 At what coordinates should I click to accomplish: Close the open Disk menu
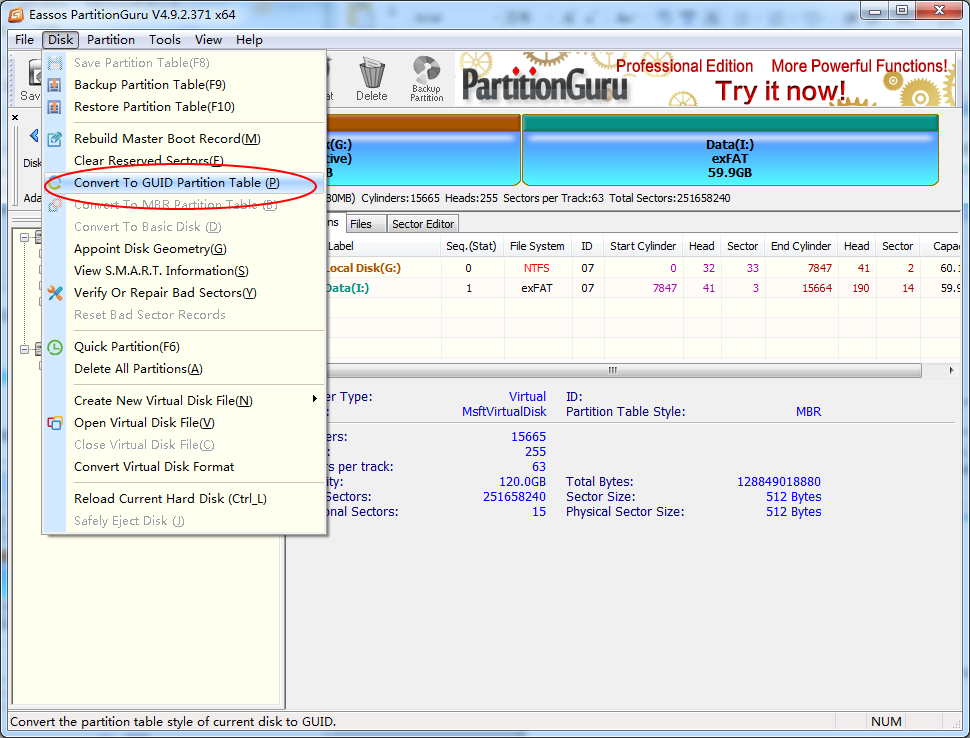point(61,40)
